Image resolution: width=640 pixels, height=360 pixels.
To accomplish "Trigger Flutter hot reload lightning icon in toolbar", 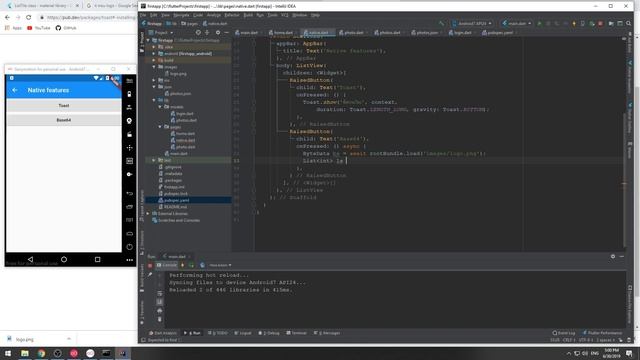I will point(574,23).
